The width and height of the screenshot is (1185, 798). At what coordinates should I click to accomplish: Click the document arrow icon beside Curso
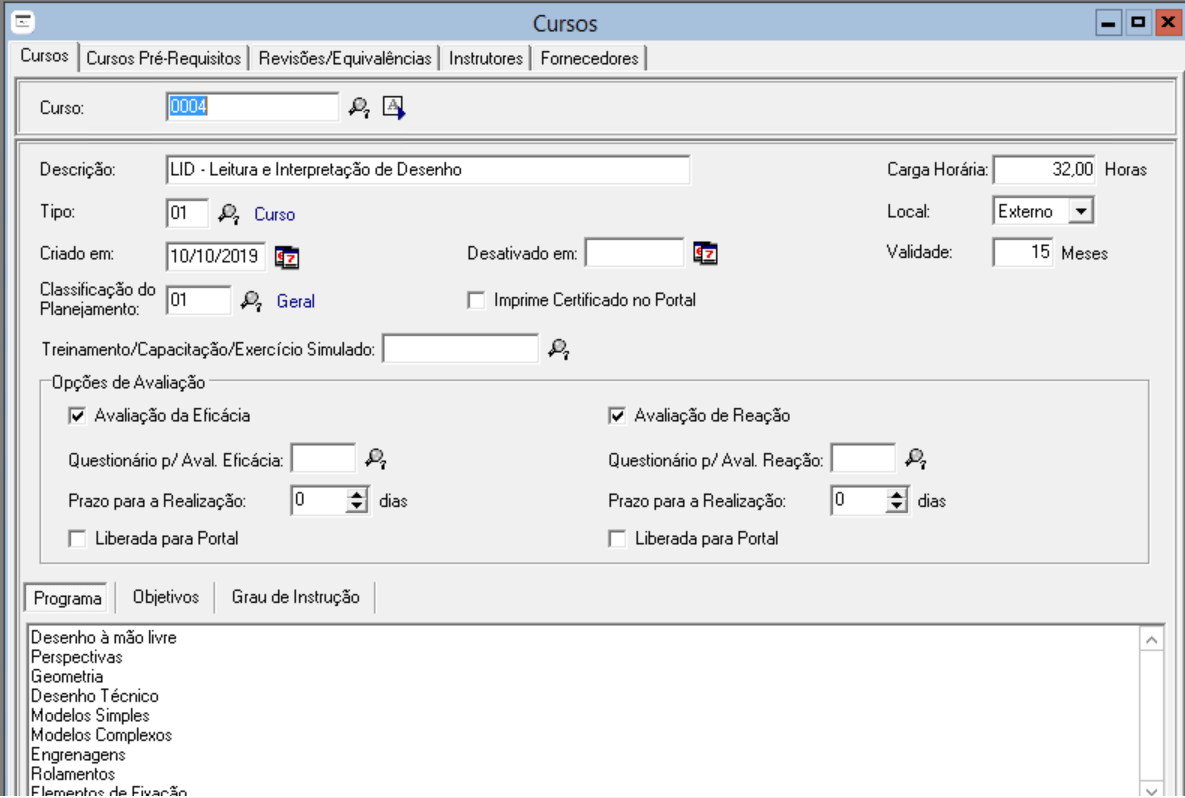pos(394,108)
